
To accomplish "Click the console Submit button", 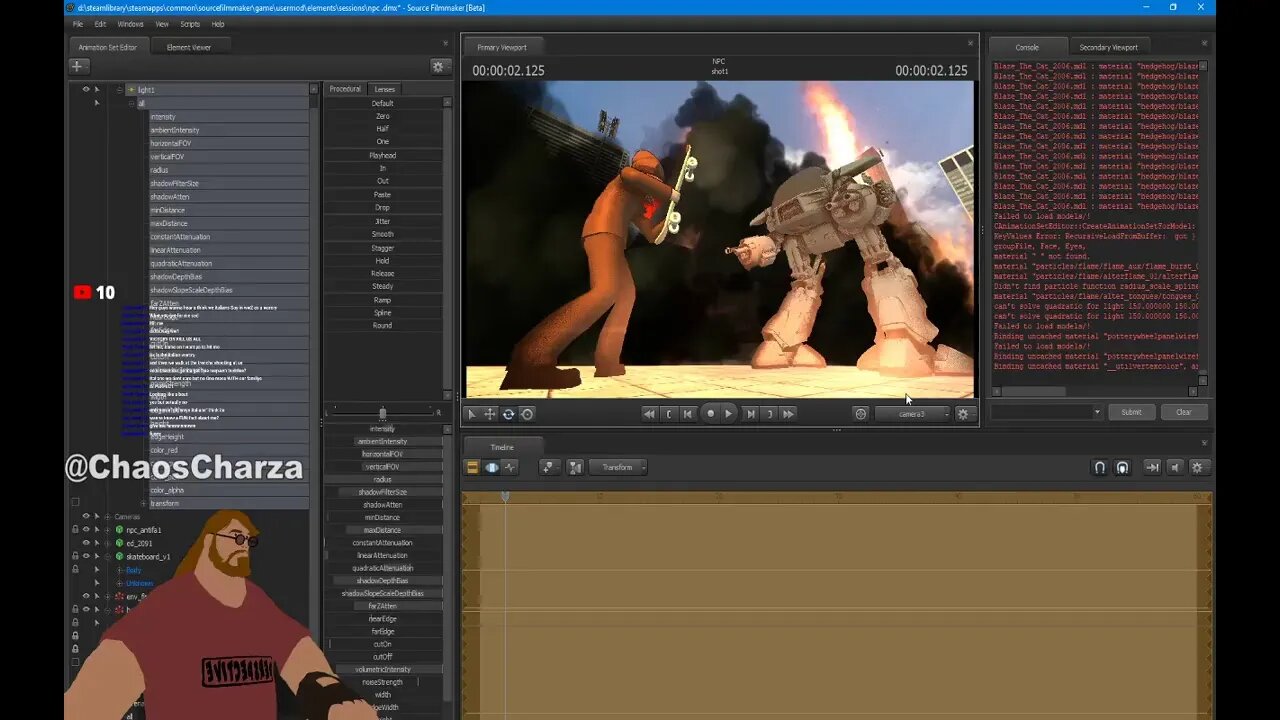I will coord(1131,412).
